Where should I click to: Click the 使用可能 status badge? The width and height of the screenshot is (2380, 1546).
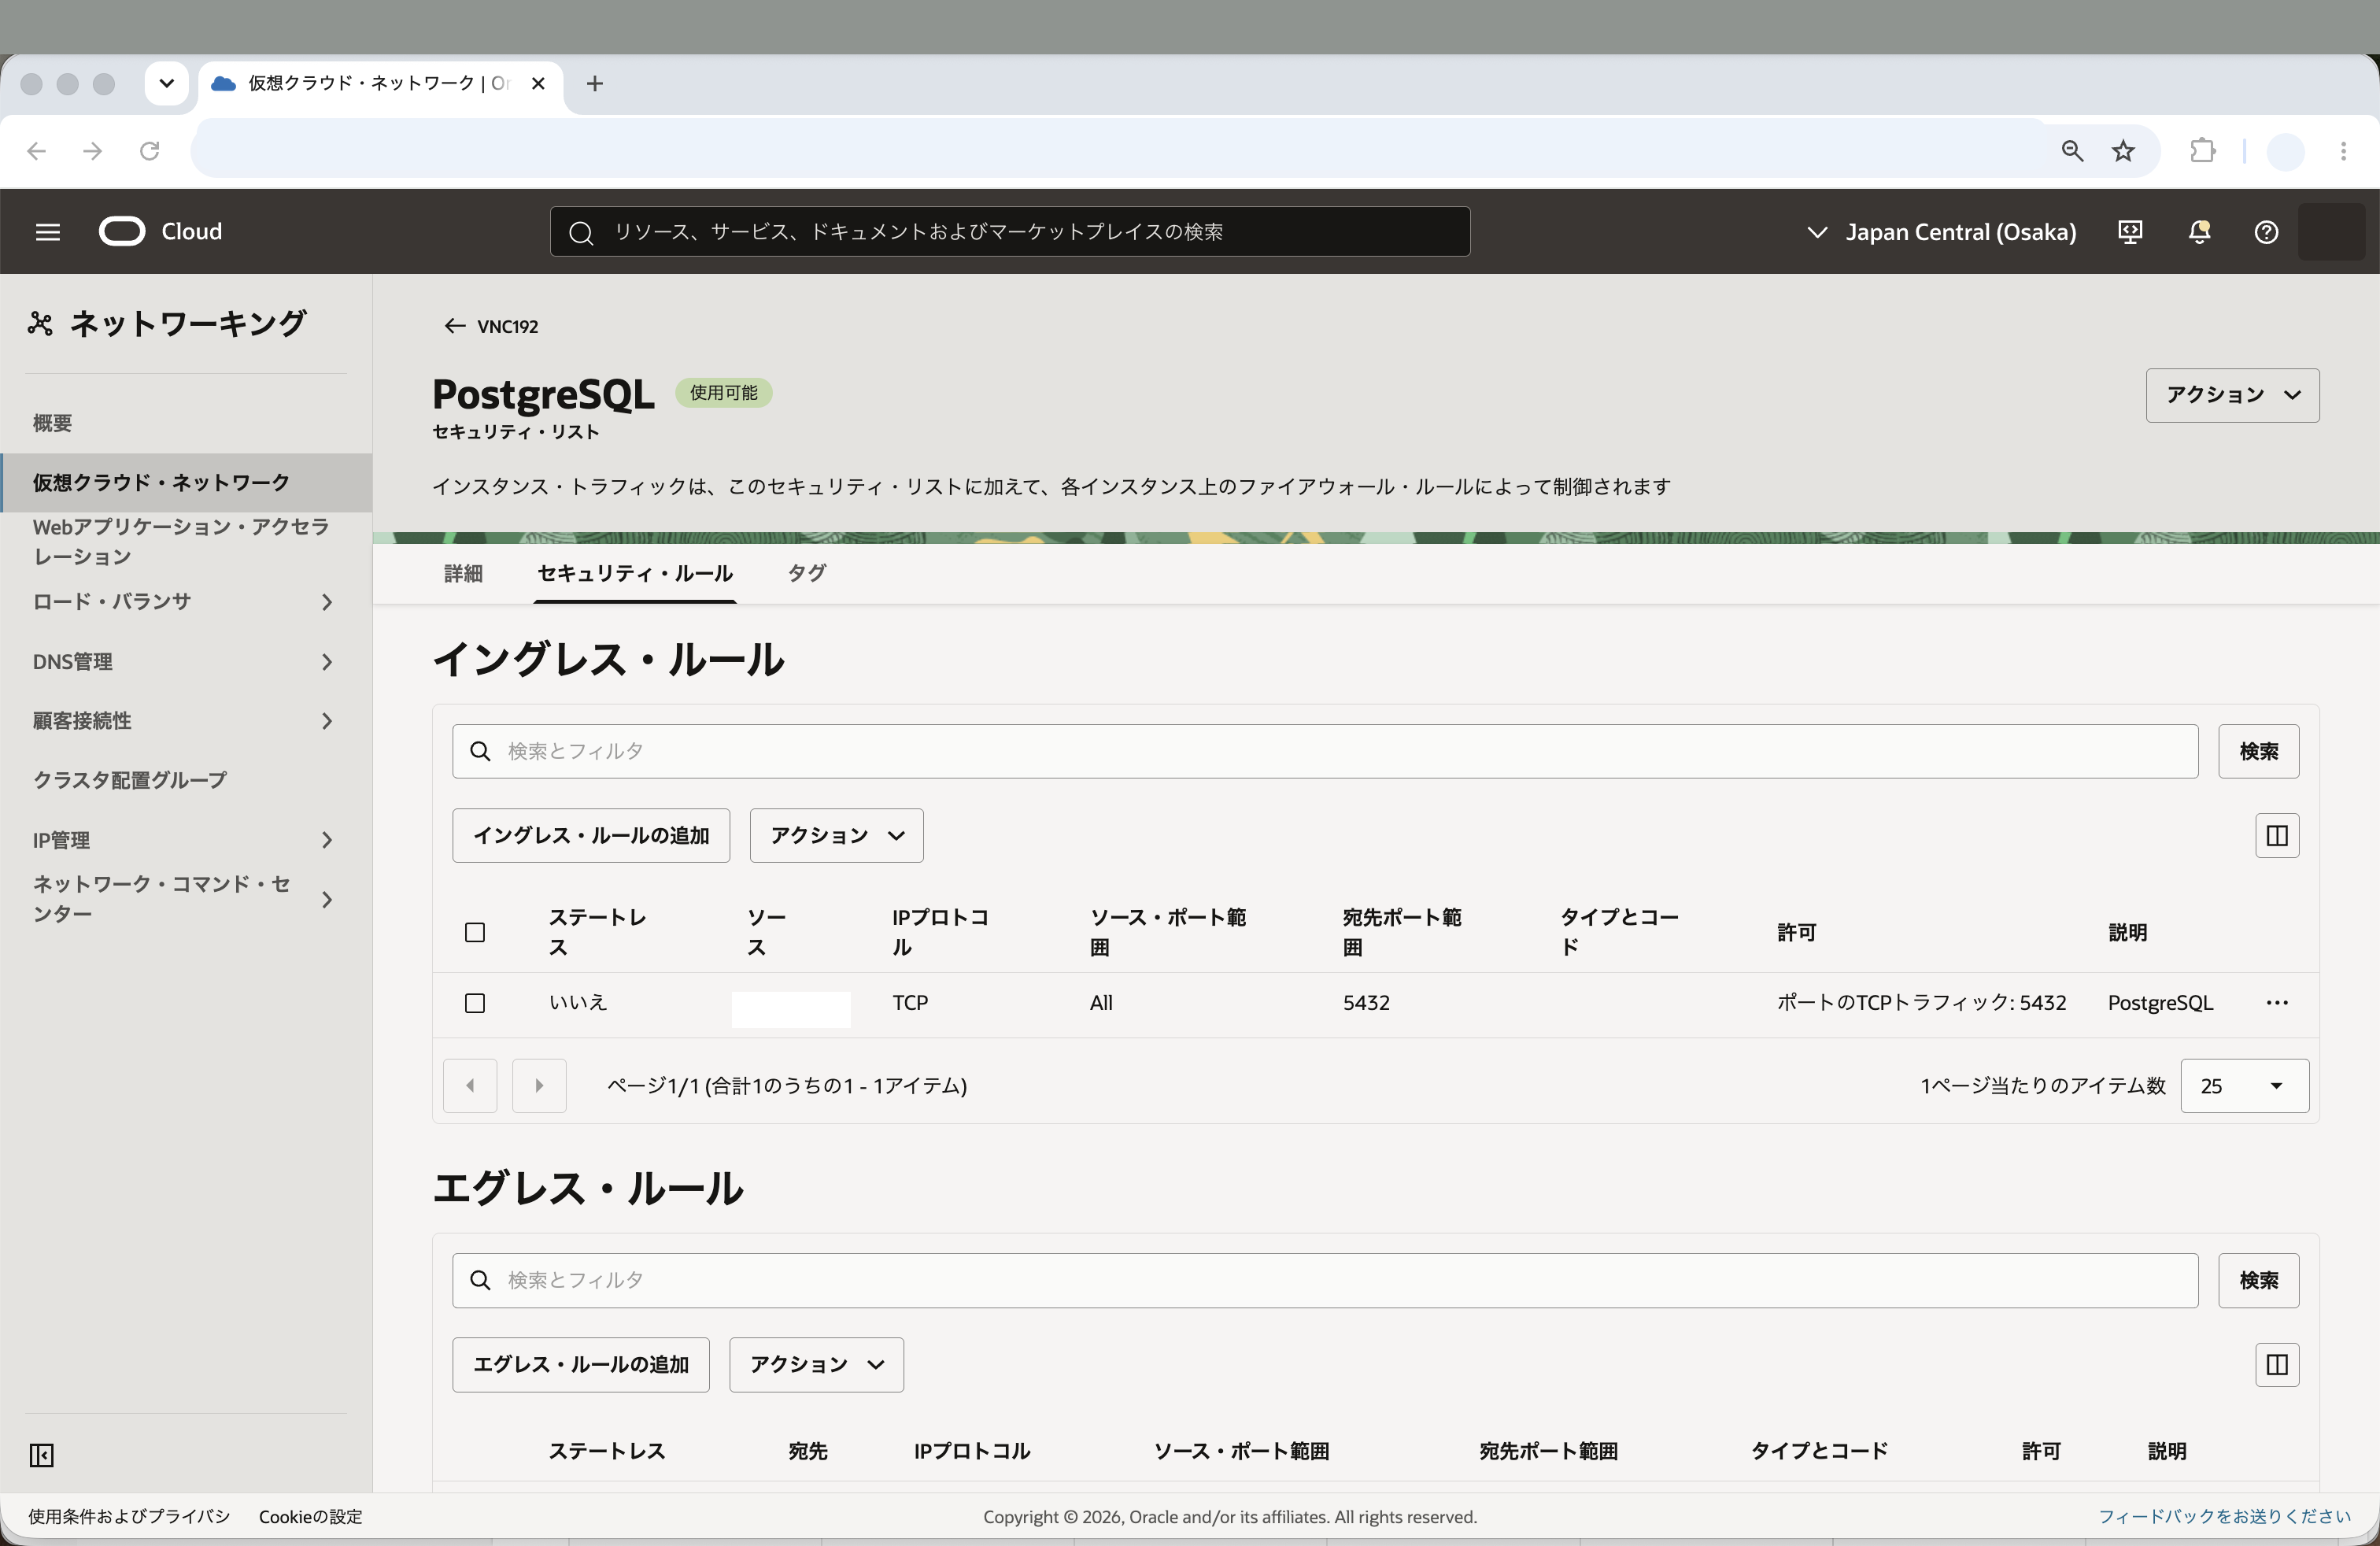pos(723,393)
